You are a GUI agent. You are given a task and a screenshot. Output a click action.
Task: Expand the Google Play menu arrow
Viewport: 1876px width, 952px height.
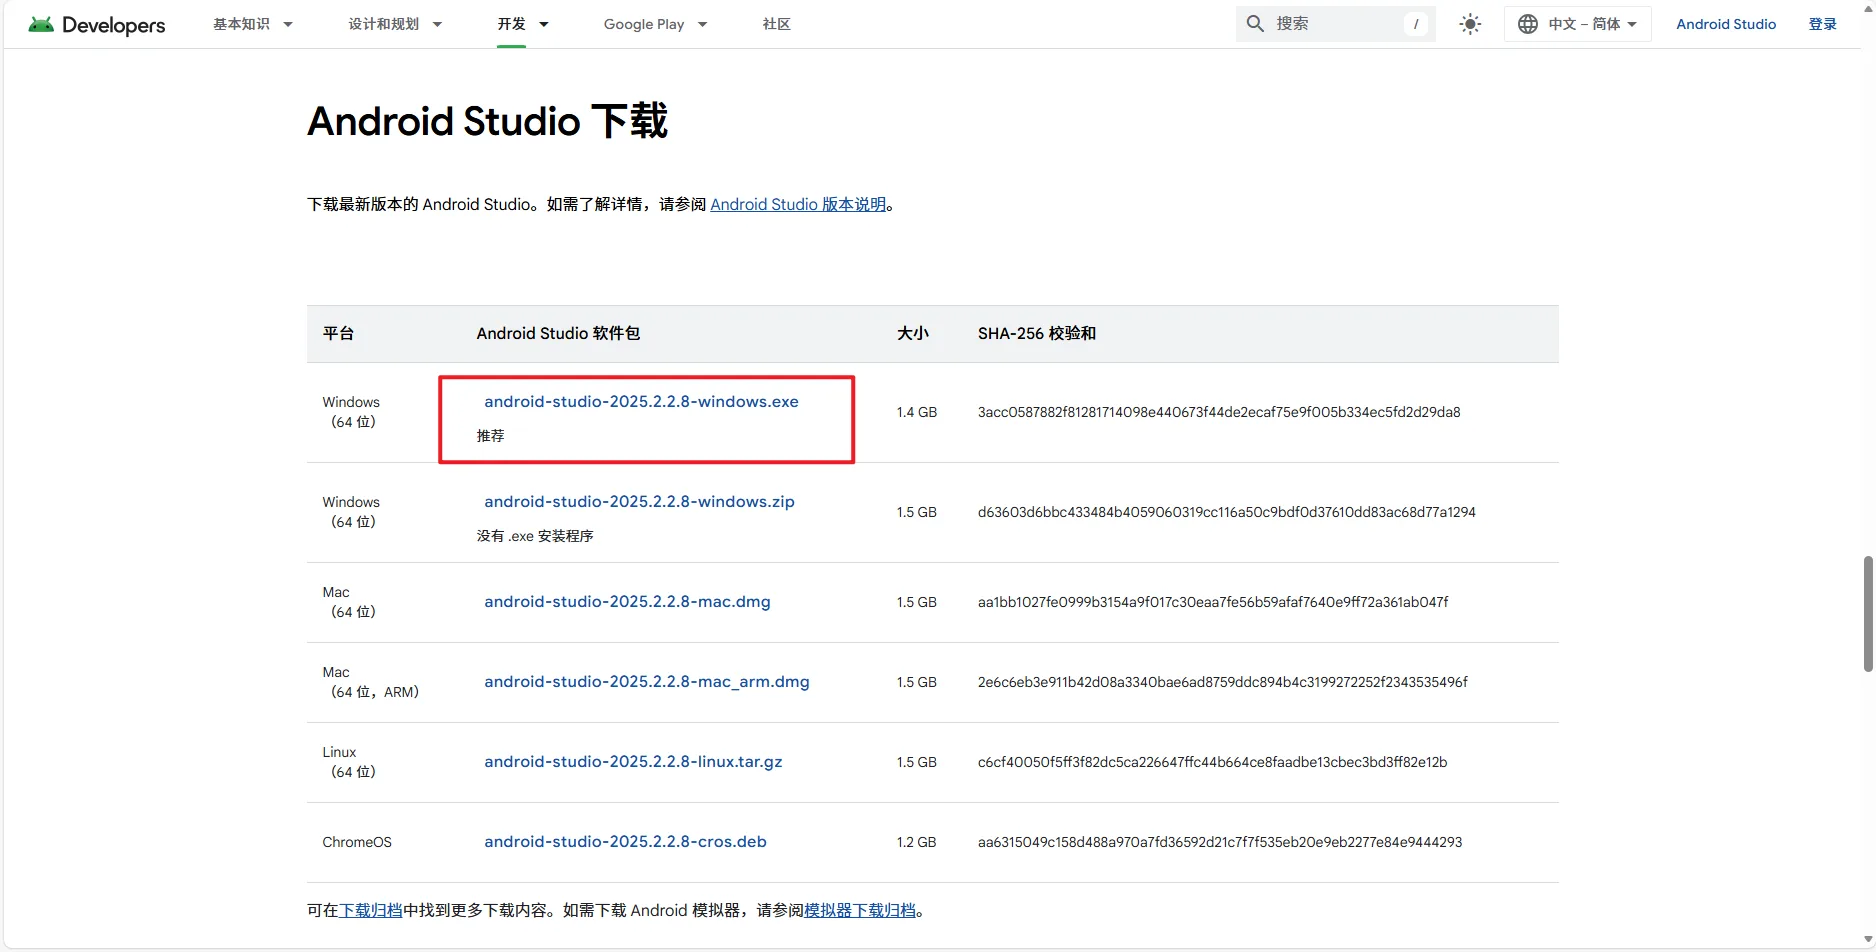(703, 24)
